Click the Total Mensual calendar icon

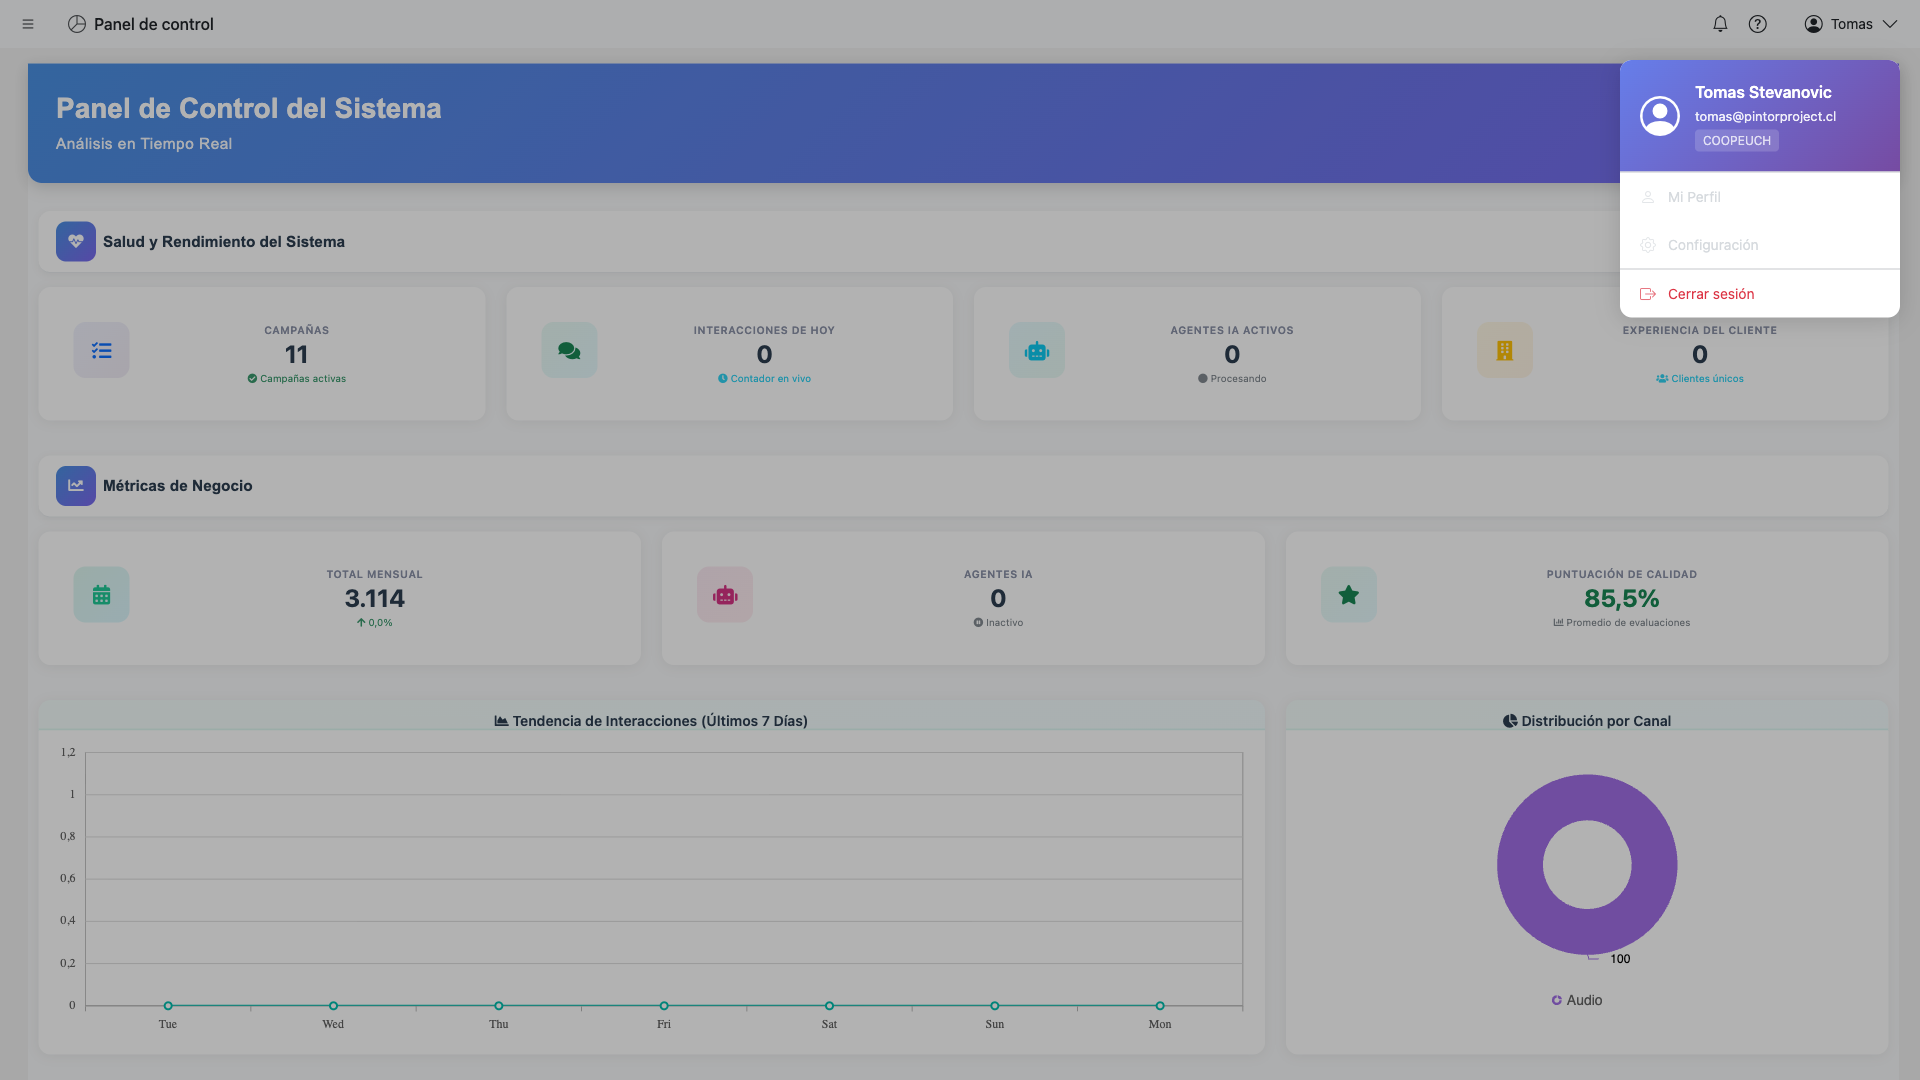point(101,595)
